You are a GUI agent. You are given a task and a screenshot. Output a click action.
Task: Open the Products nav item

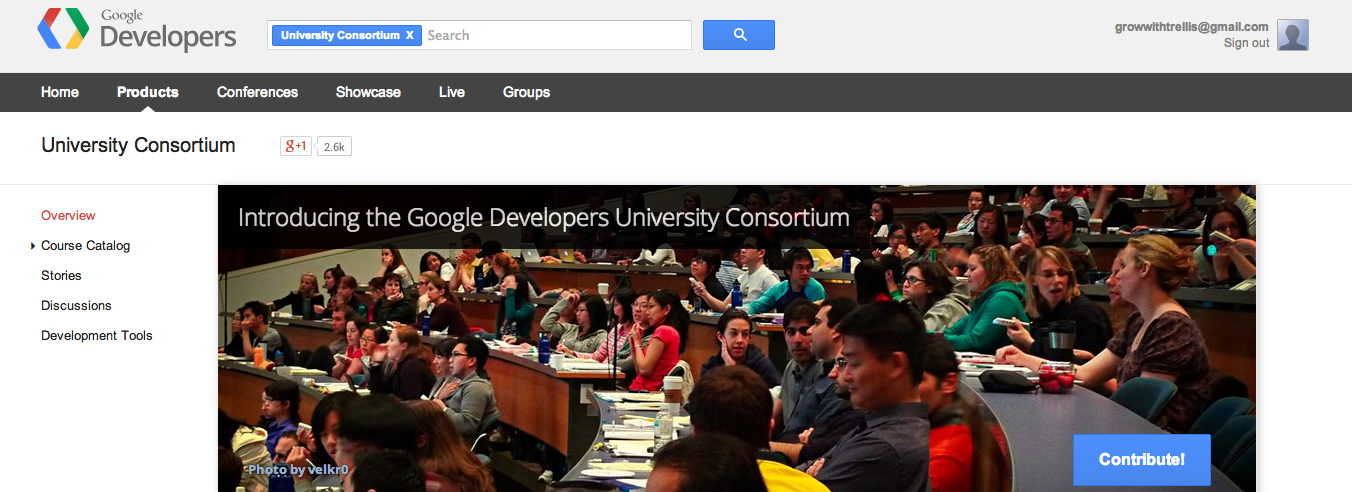click(x=148, y=92)
